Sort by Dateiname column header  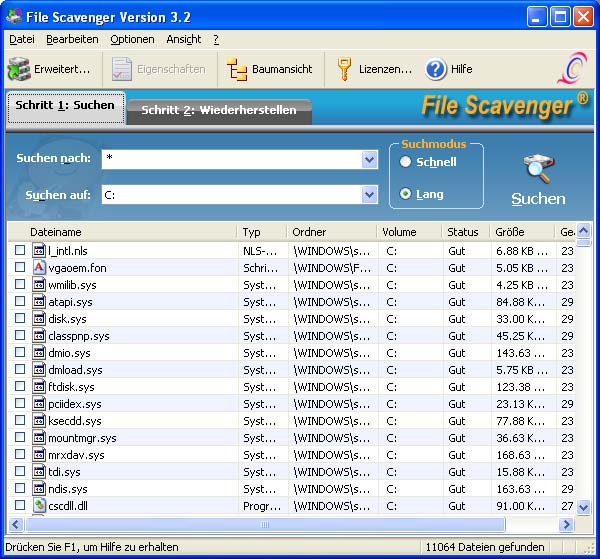(x=122, y=232)
